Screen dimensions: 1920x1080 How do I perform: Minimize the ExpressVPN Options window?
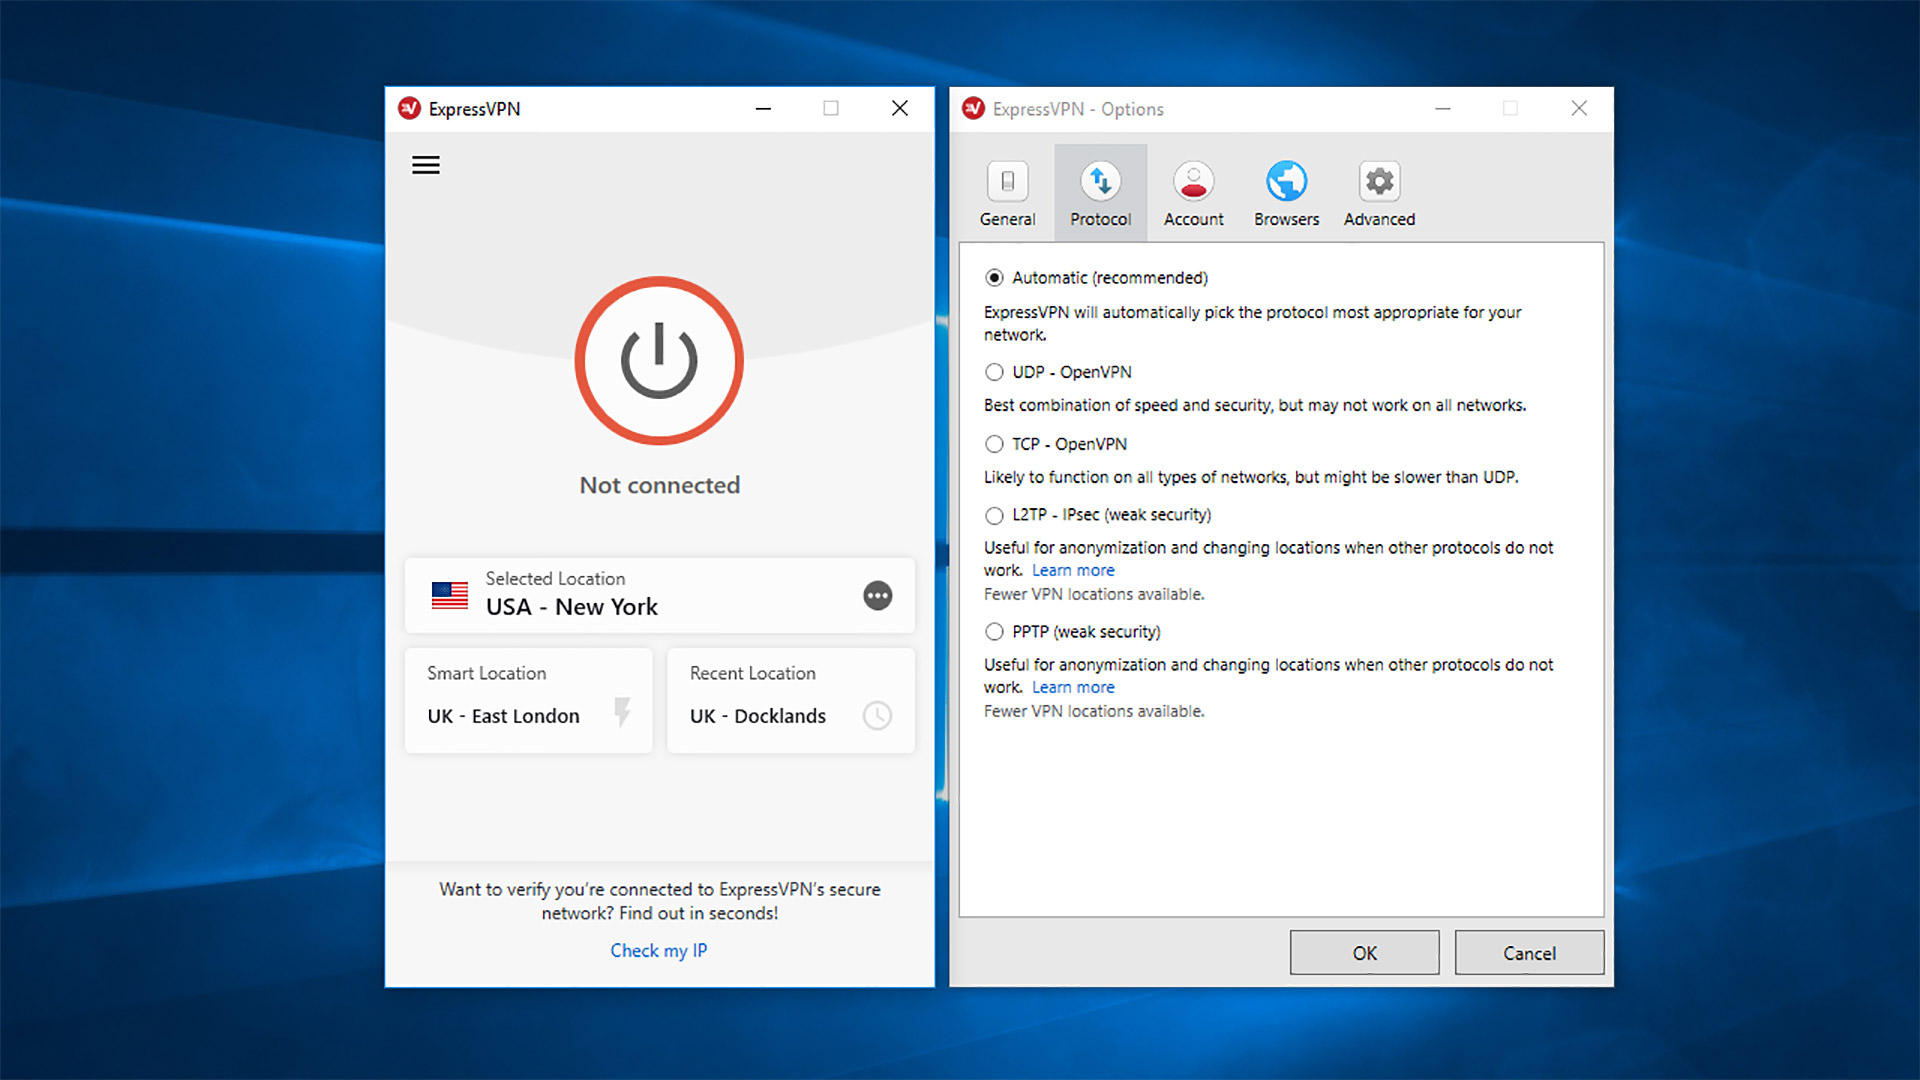(x=1442, y=108)
